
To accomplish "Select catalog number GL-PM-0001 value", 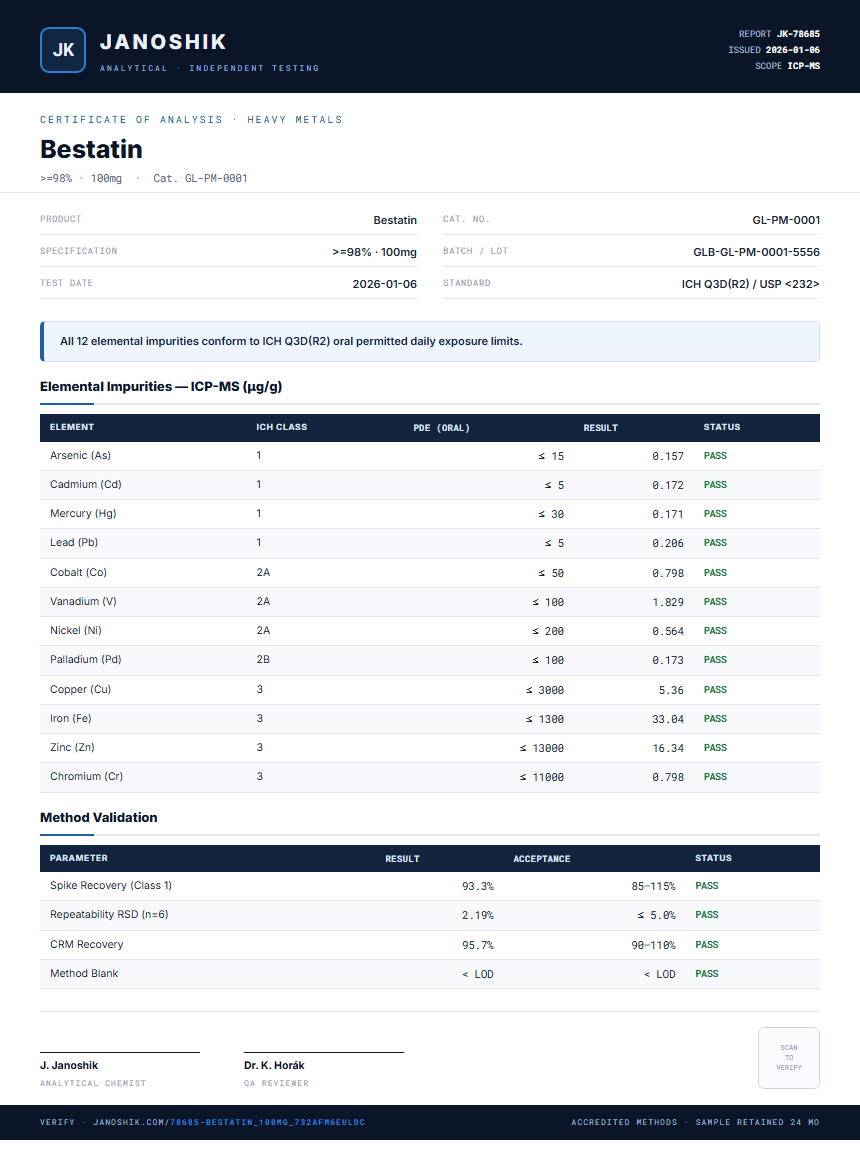I will (x=786, y=220).
